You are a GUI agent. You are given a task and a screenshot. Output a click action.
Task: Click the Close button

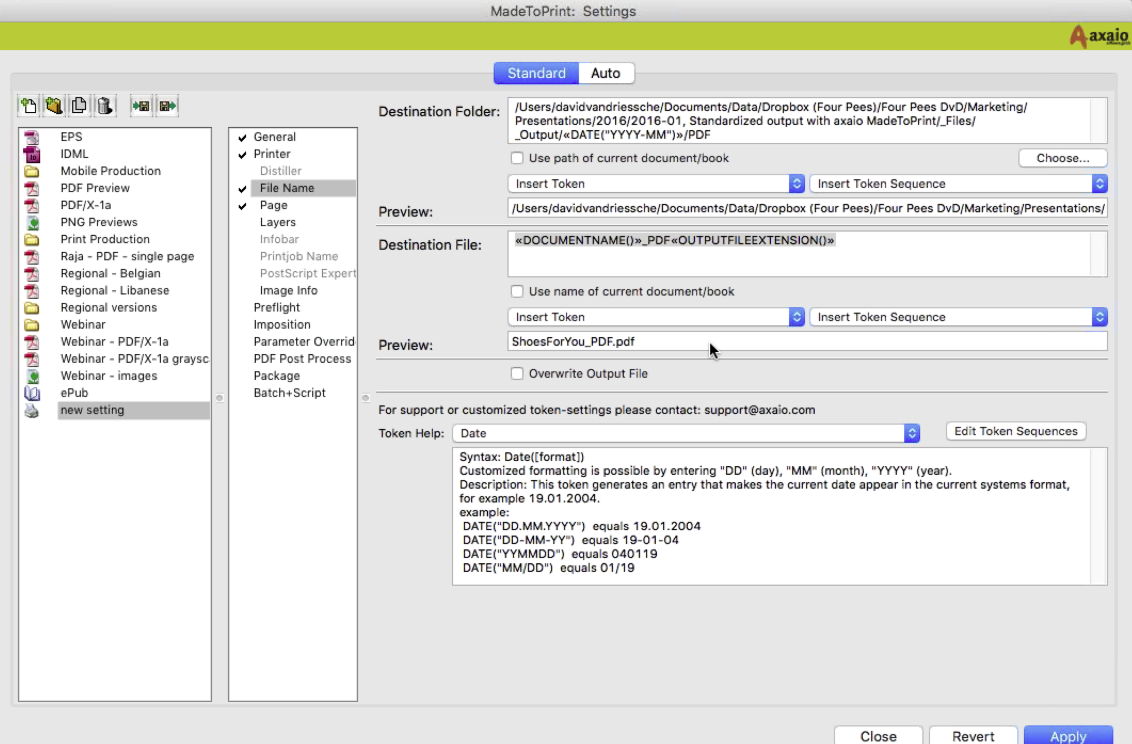coord(879,735)
